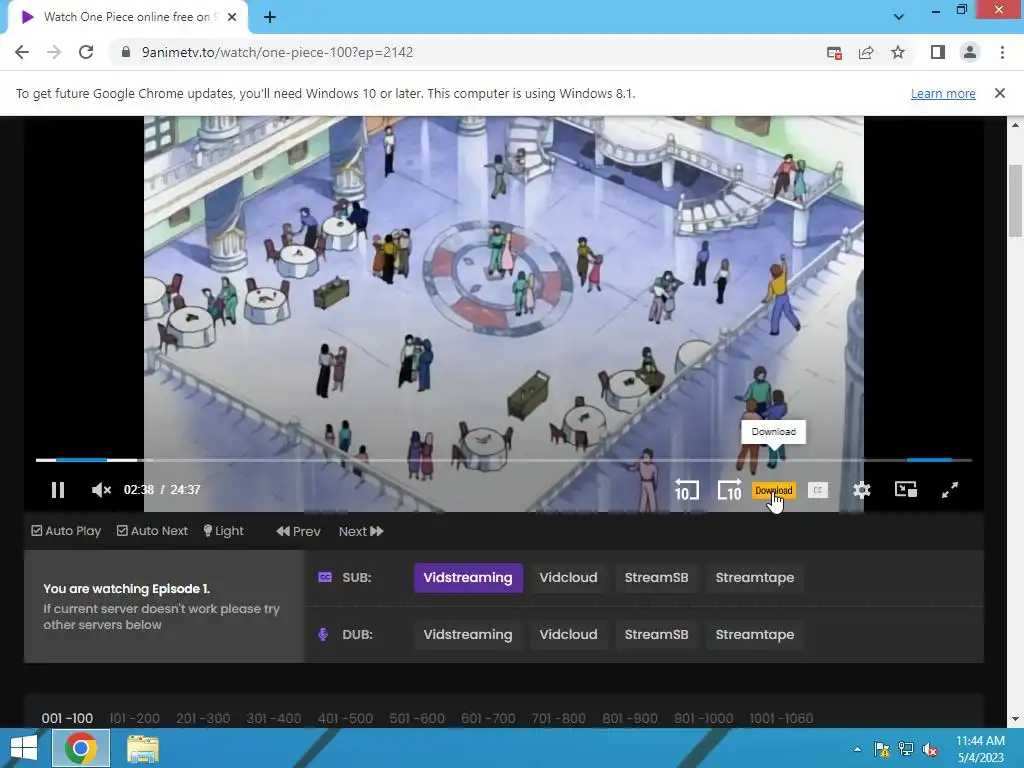Select SUB Vidcloud server

[568, 578]
